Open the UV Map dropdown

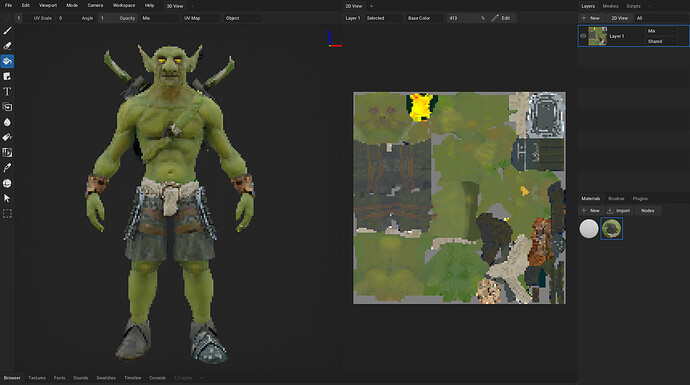pos(199,18)
